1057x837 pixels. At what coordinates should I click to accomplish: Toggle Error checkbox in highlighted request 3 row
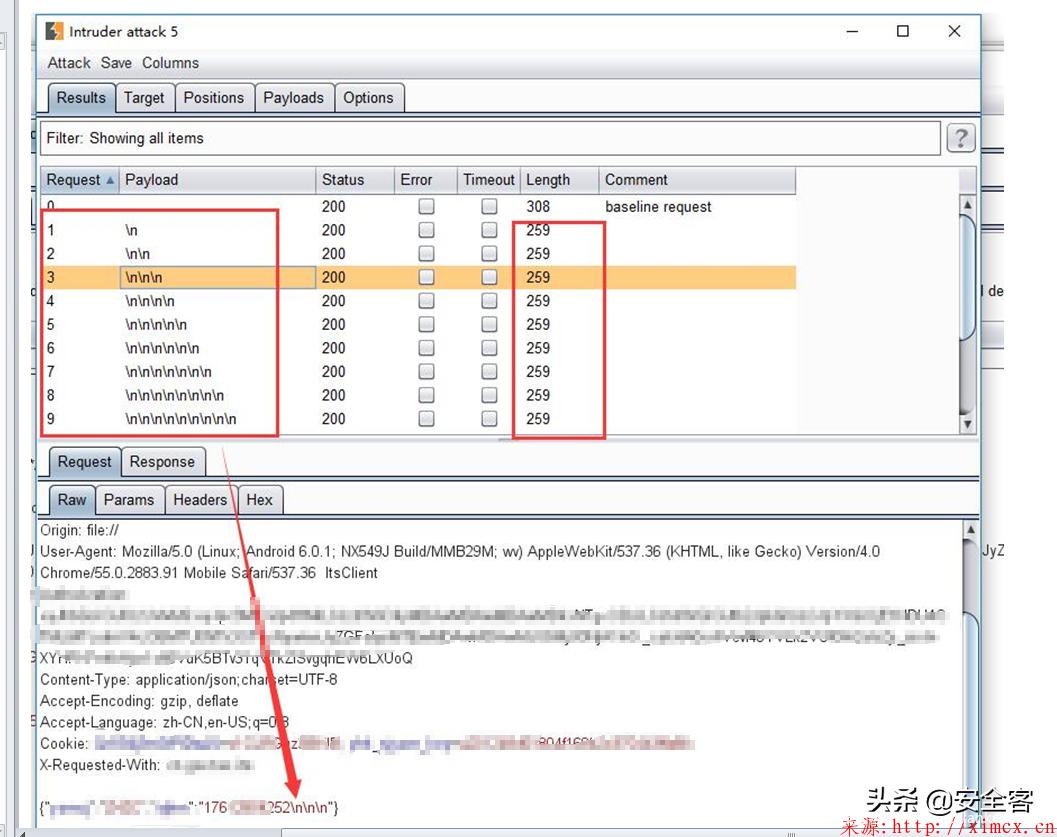tap(426, 277)
